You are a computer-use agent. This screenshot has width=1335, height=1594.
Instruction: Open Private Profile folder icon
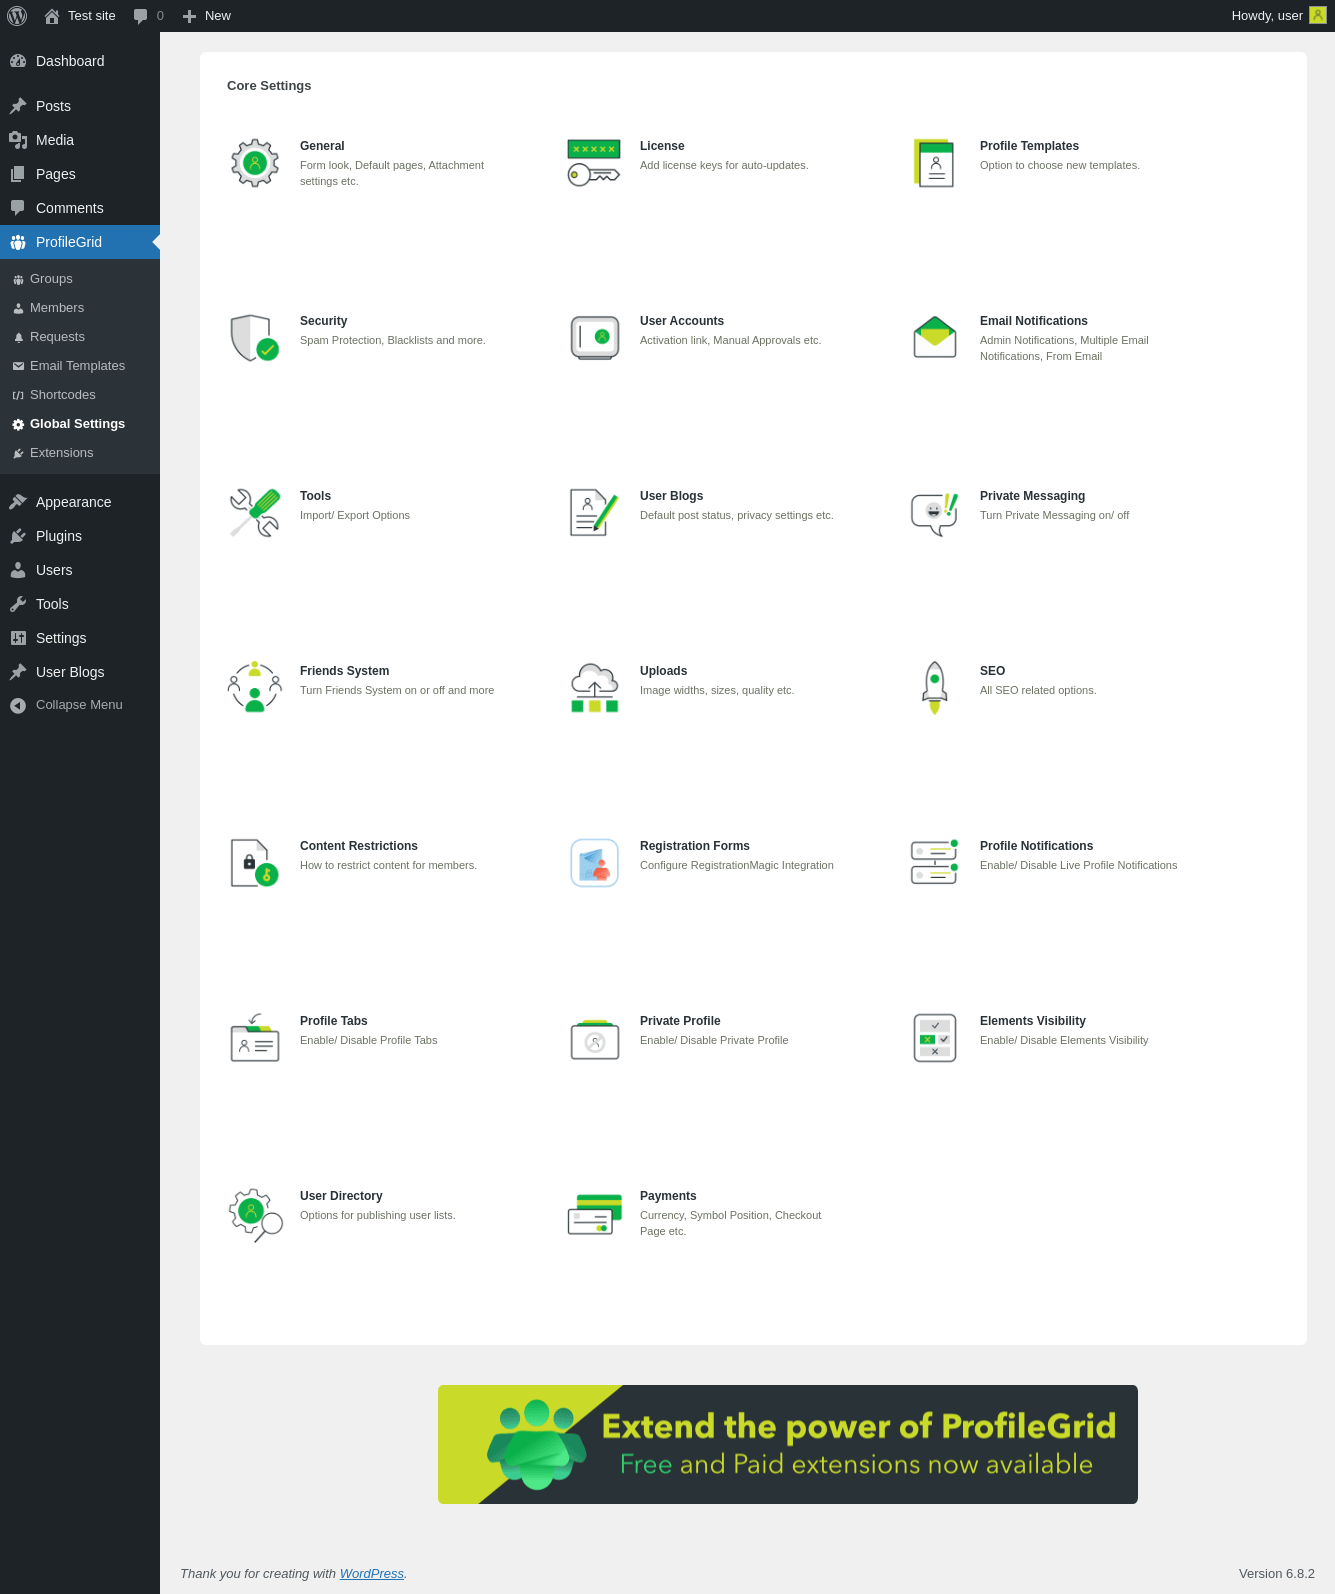(595, 1038)
